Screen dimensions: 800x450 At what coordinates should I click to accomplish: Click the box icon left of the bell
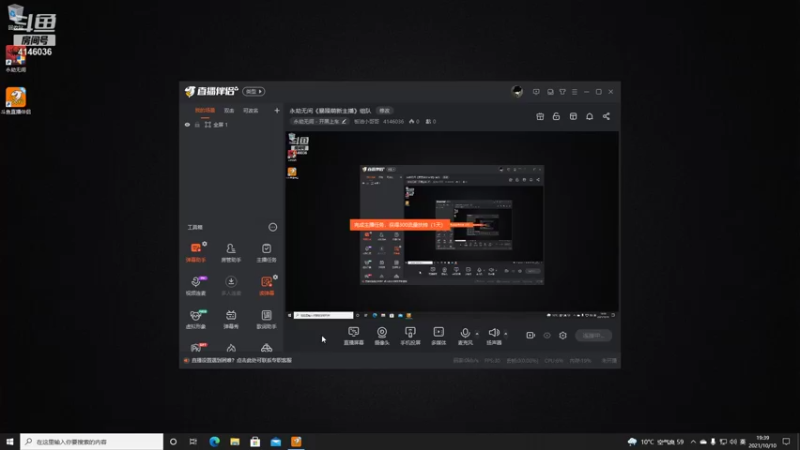pos(573,116)
